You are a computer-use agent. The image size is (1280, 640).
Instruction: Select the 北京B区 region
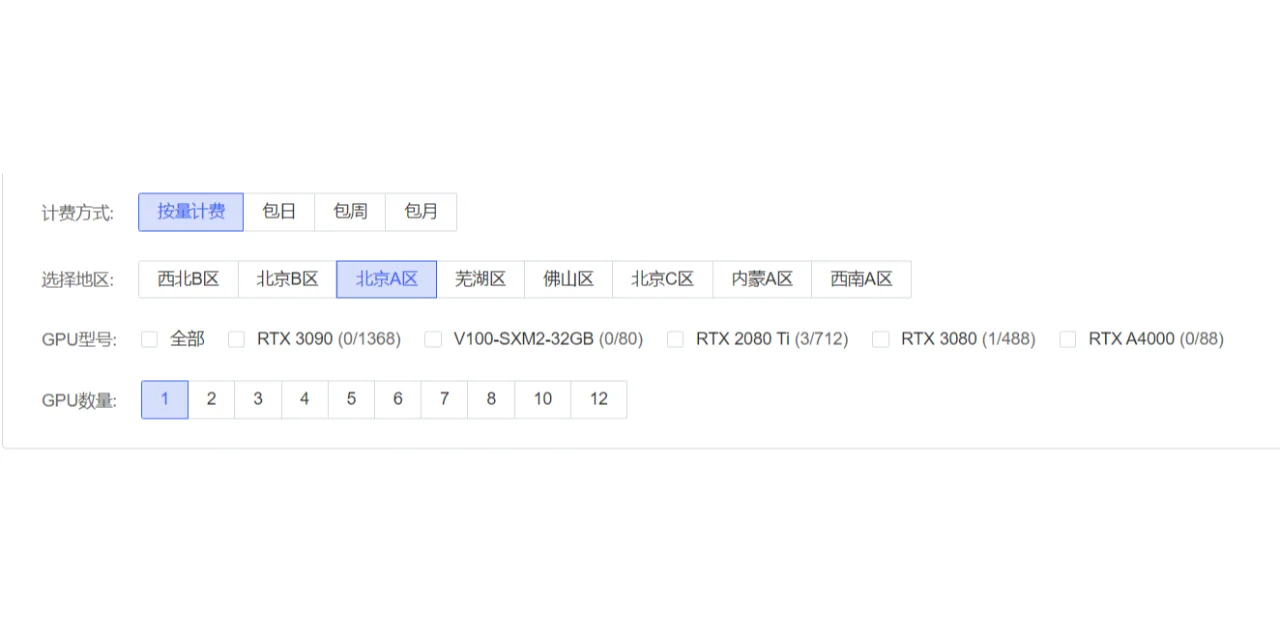coord(287,279)
